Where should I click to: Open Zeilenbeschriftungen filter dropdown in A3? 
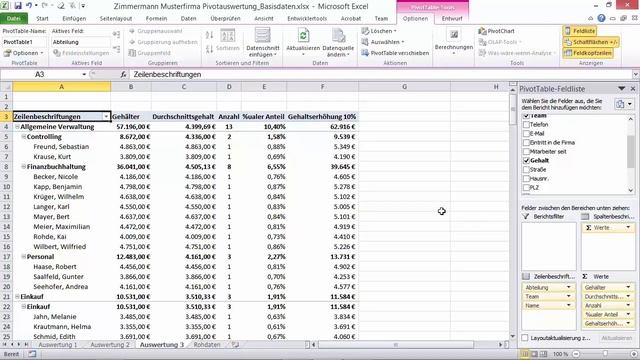[x=106, y=117]
